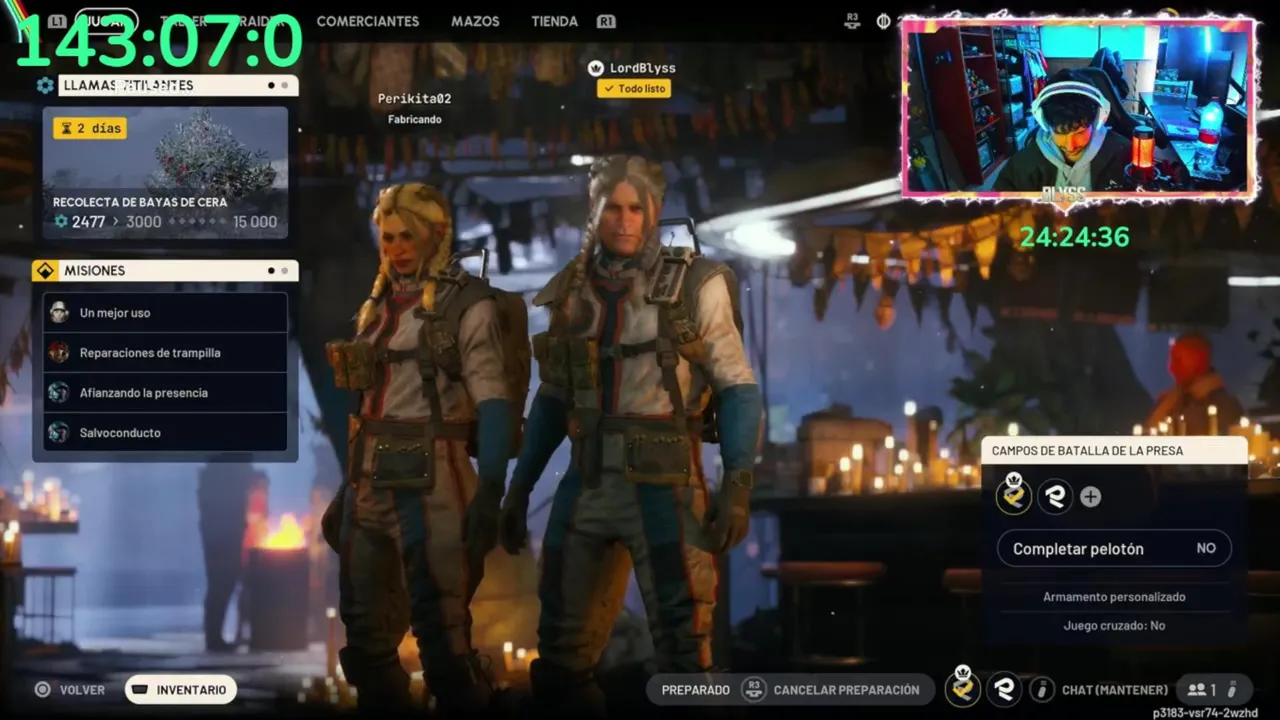Select the icon for Afianzando la presencia
This screenshot has height=720, width=1280.
click(x=59, y=392)
